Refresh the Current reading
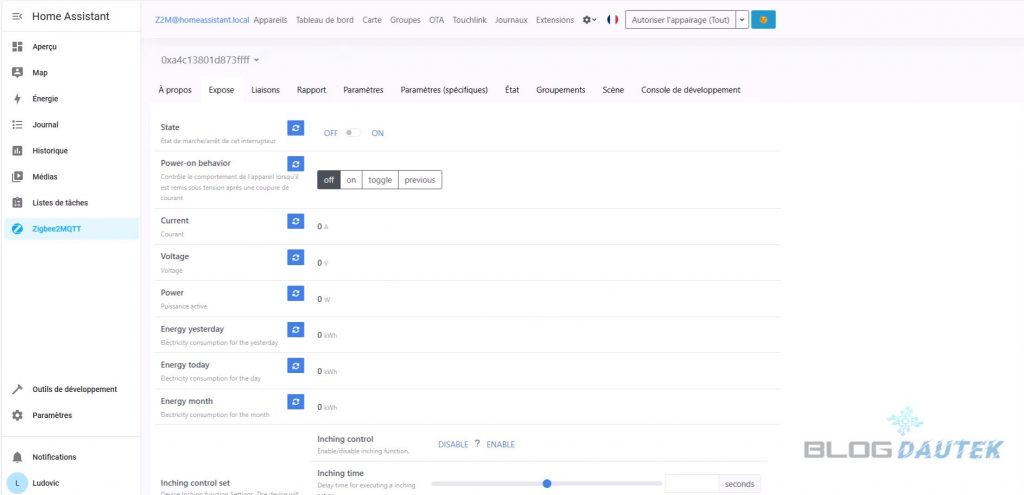Image resolution: width=1024 pixels, height=495 pixels. [295, 221]
